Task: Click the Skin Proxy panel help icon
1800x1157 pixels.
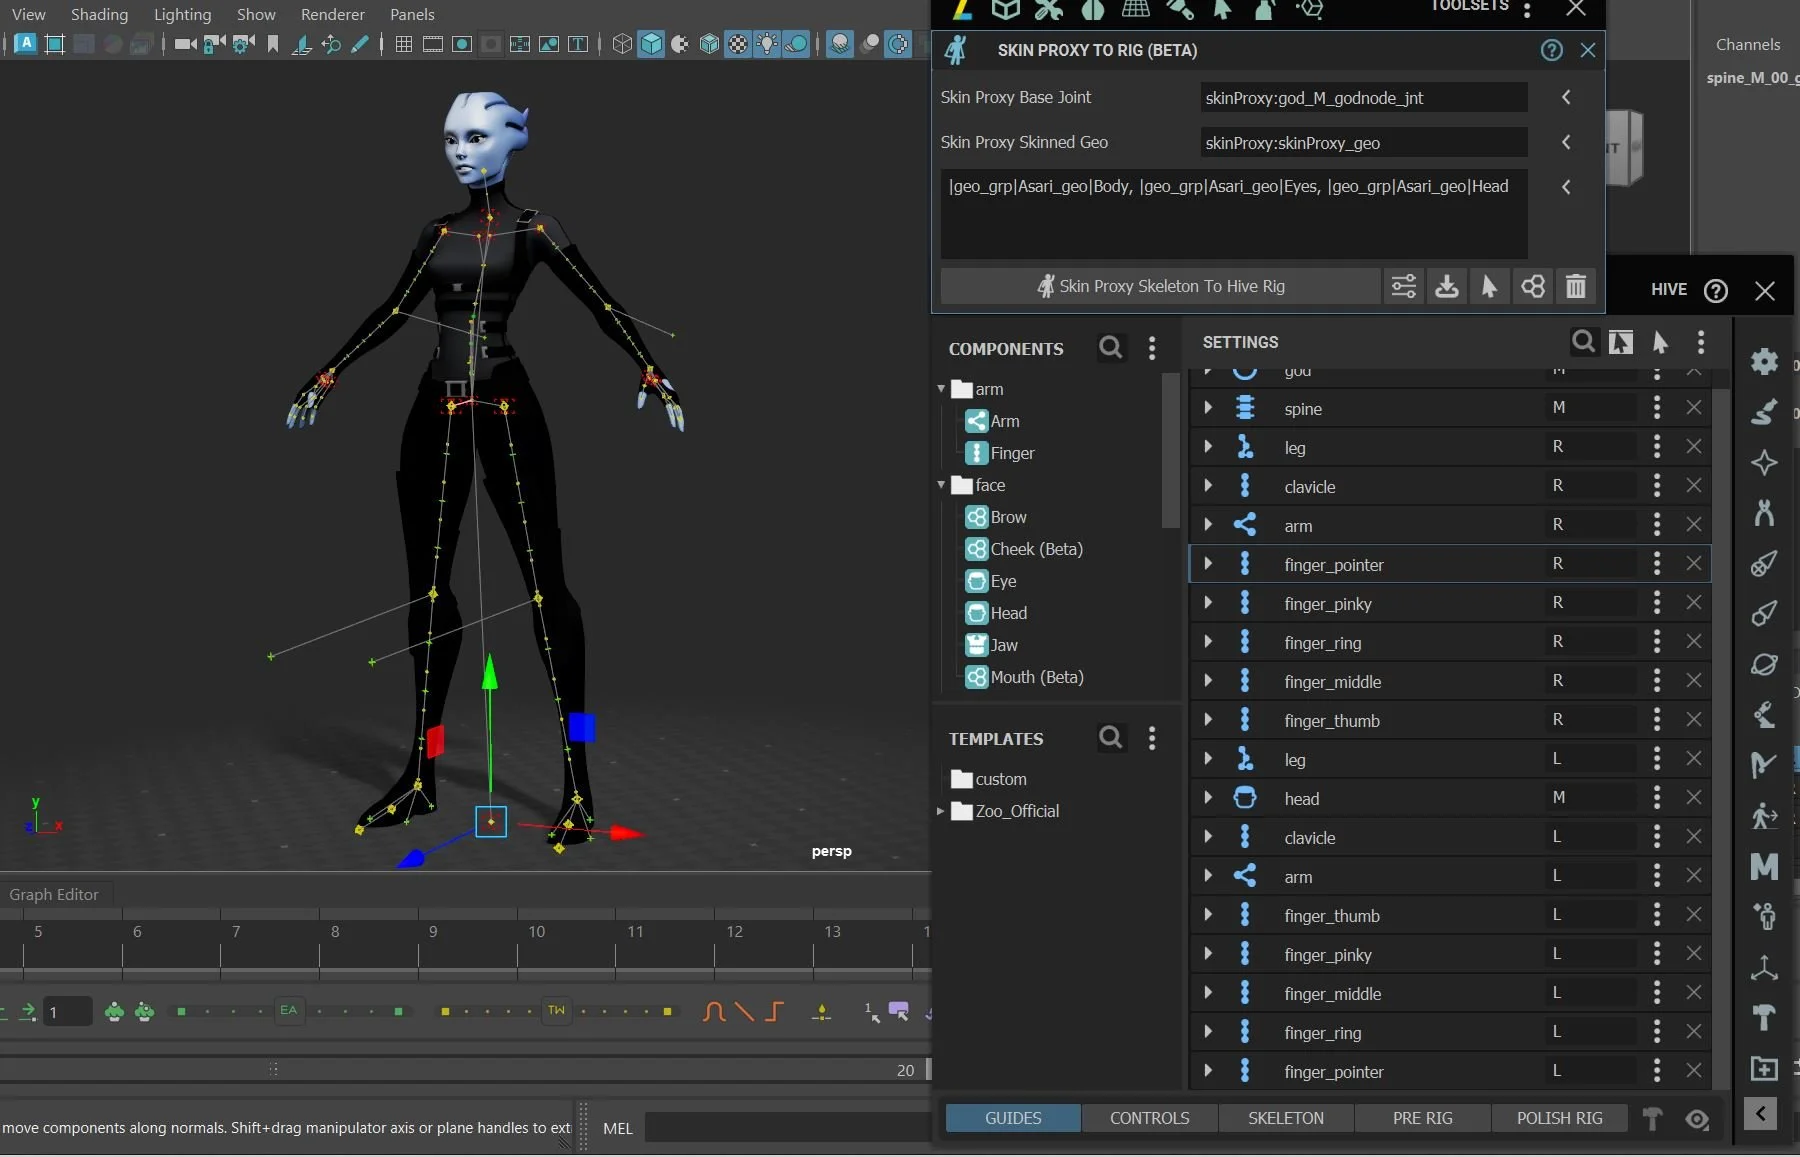Action: (x=1551, y=50)
